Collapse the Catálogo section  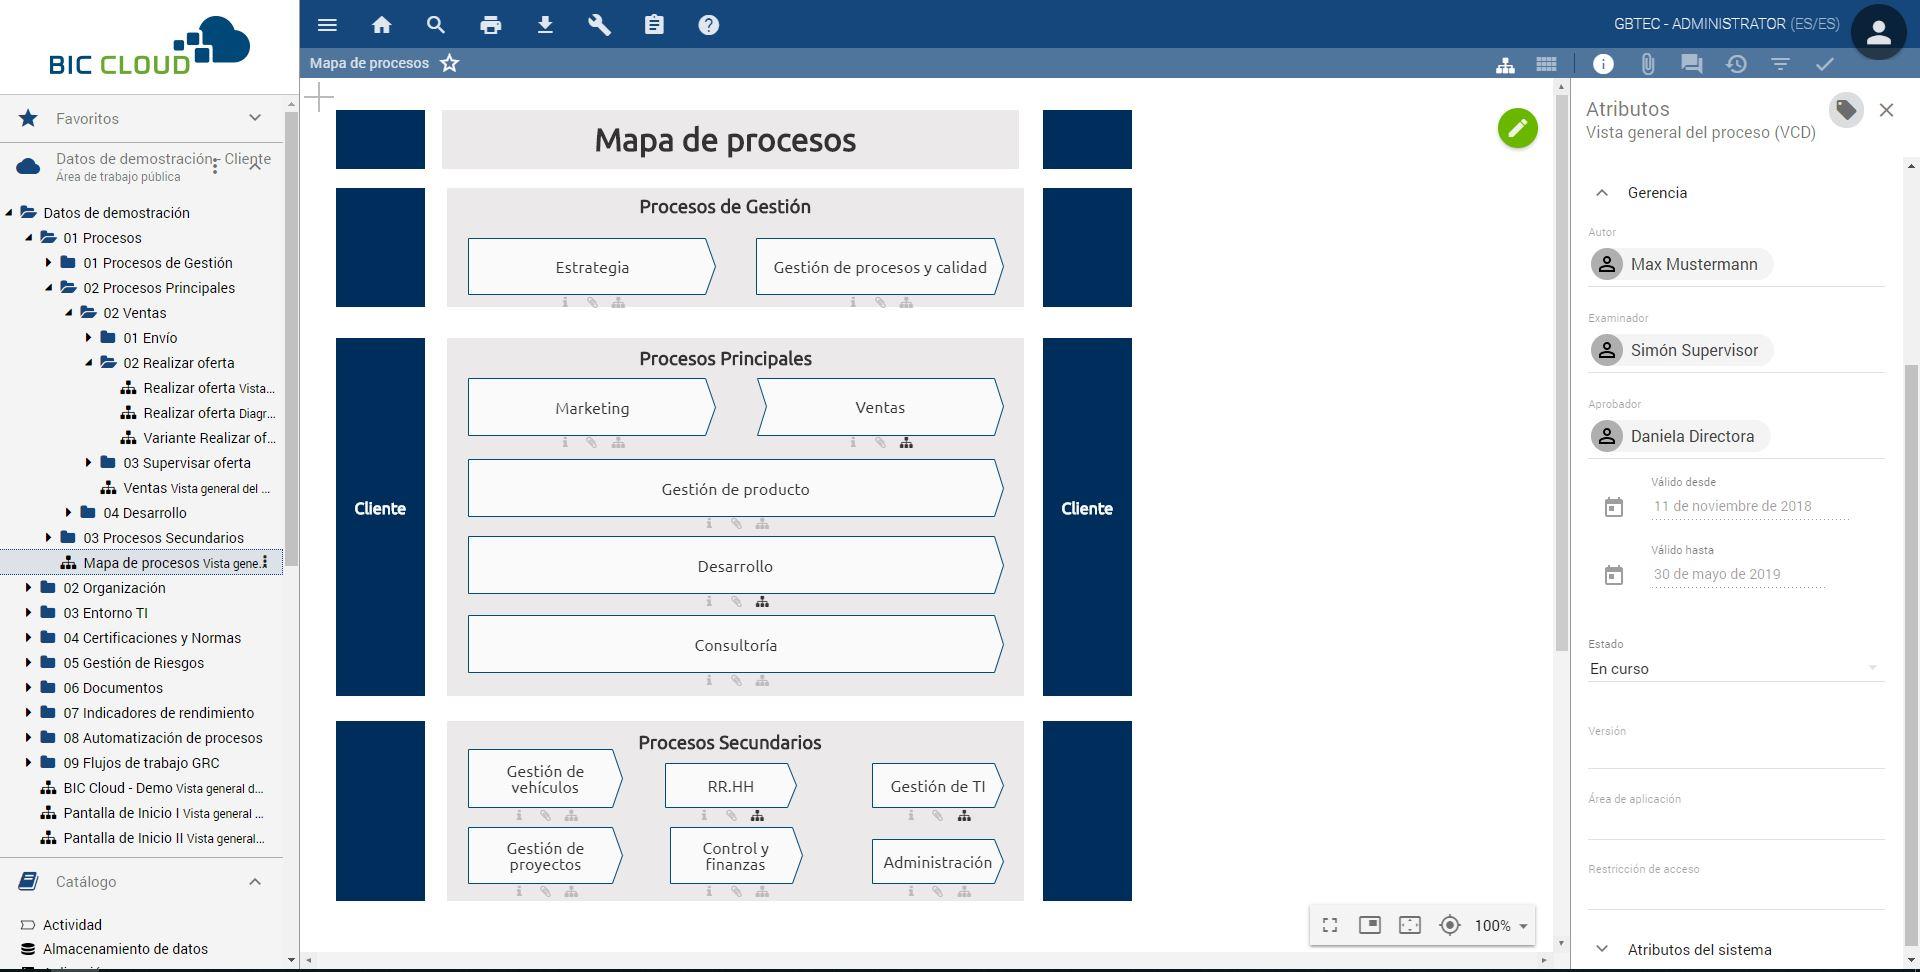pyautogui.click(x=255, y=882)
